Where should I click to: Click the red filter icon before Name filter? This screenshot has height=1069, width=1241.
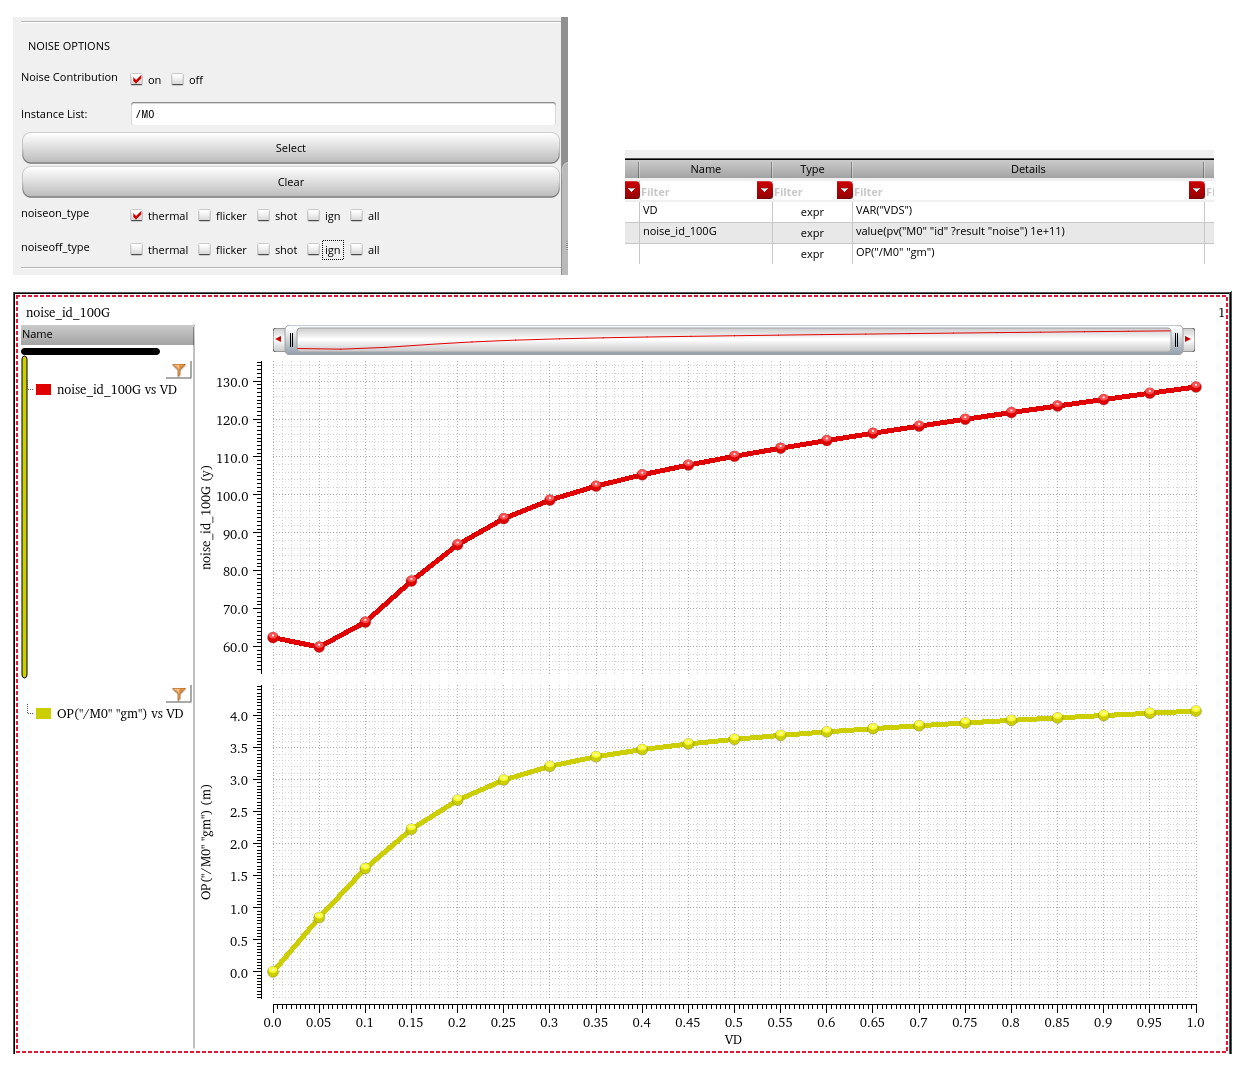click(x=632, y=190)
